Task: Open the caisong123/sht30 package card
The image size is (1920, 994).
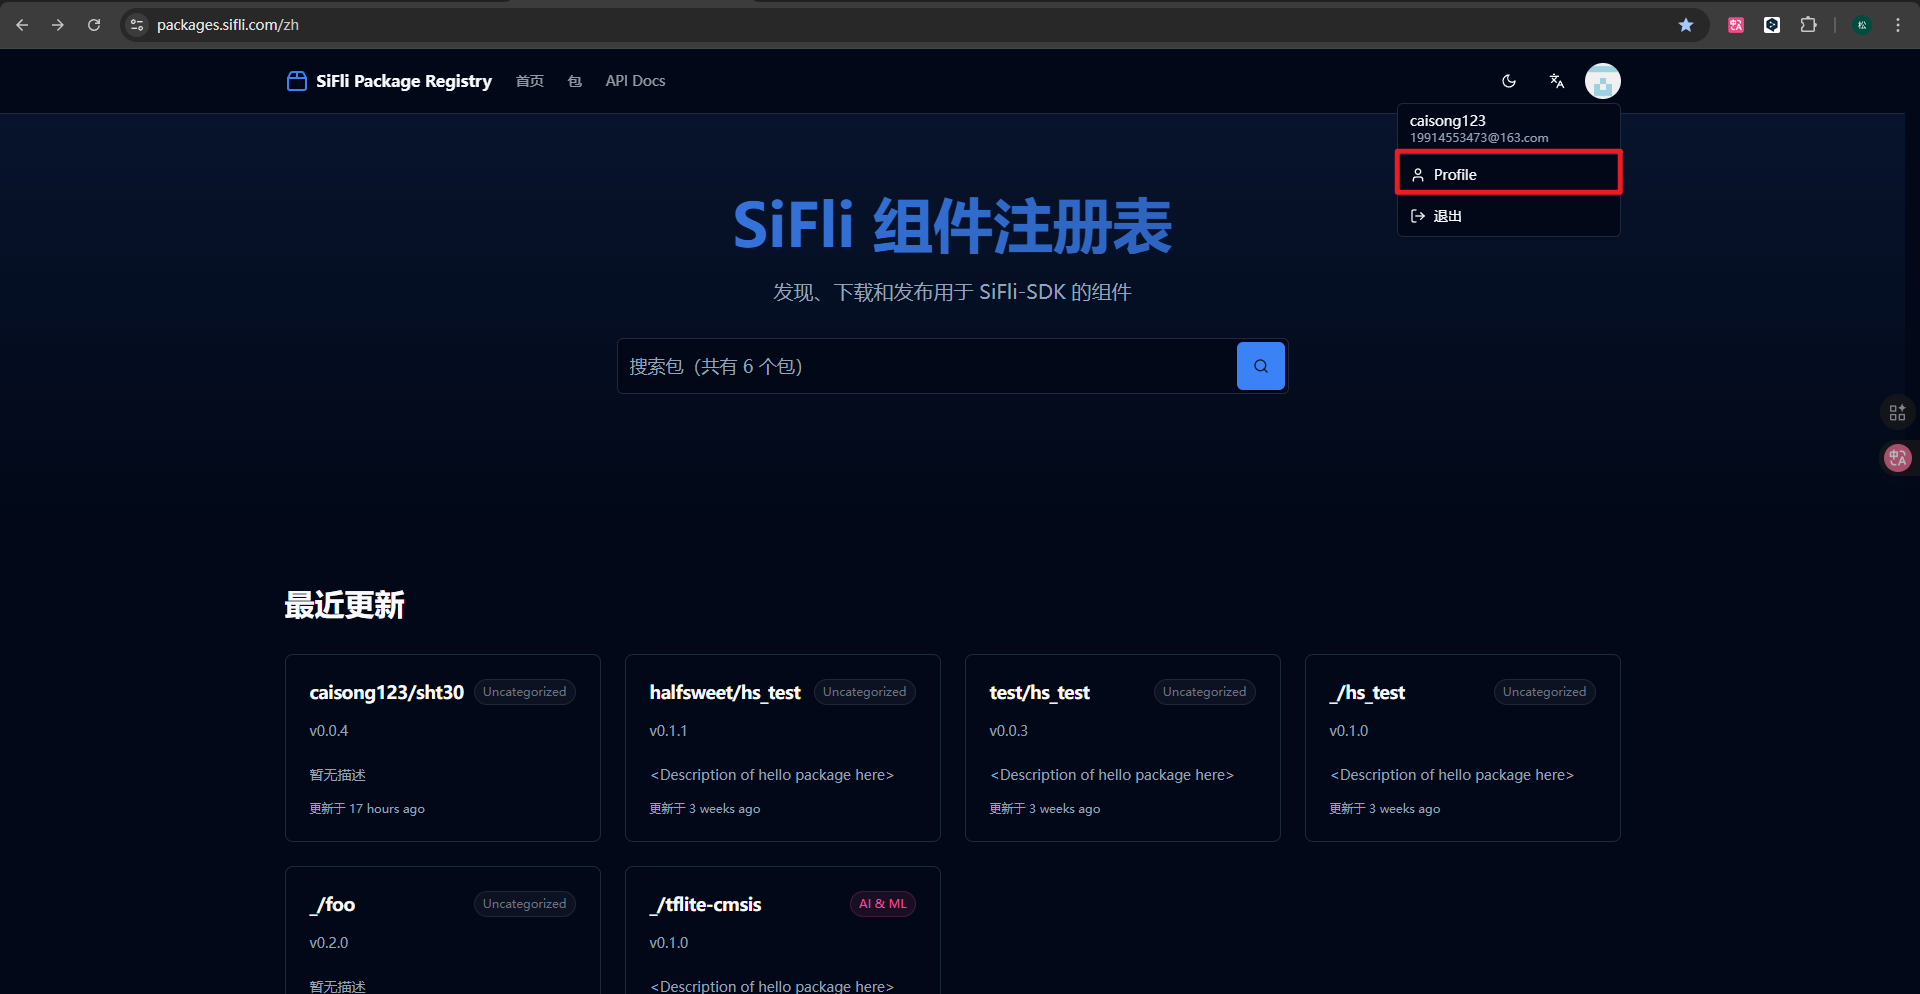Action: pos(442,747)
